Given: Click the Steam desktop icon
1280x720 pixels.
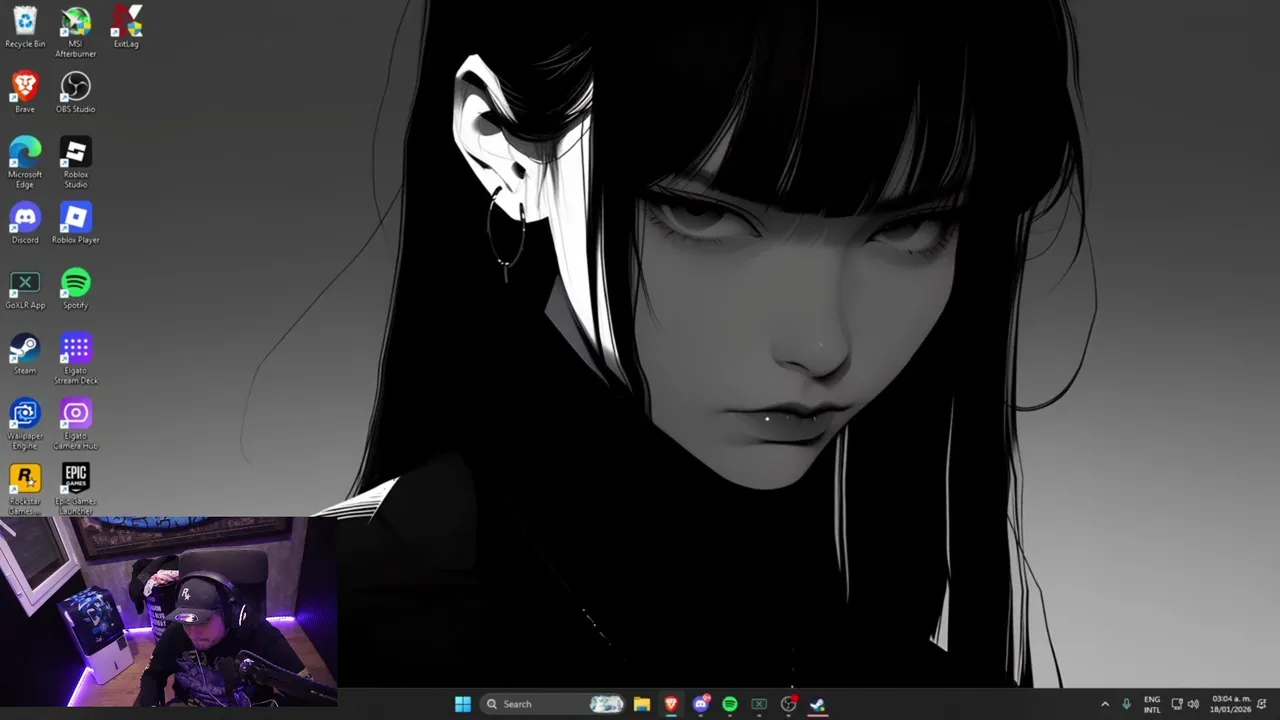Looking at the screenshot, I should pyautogui.click(x=25, y=354).
